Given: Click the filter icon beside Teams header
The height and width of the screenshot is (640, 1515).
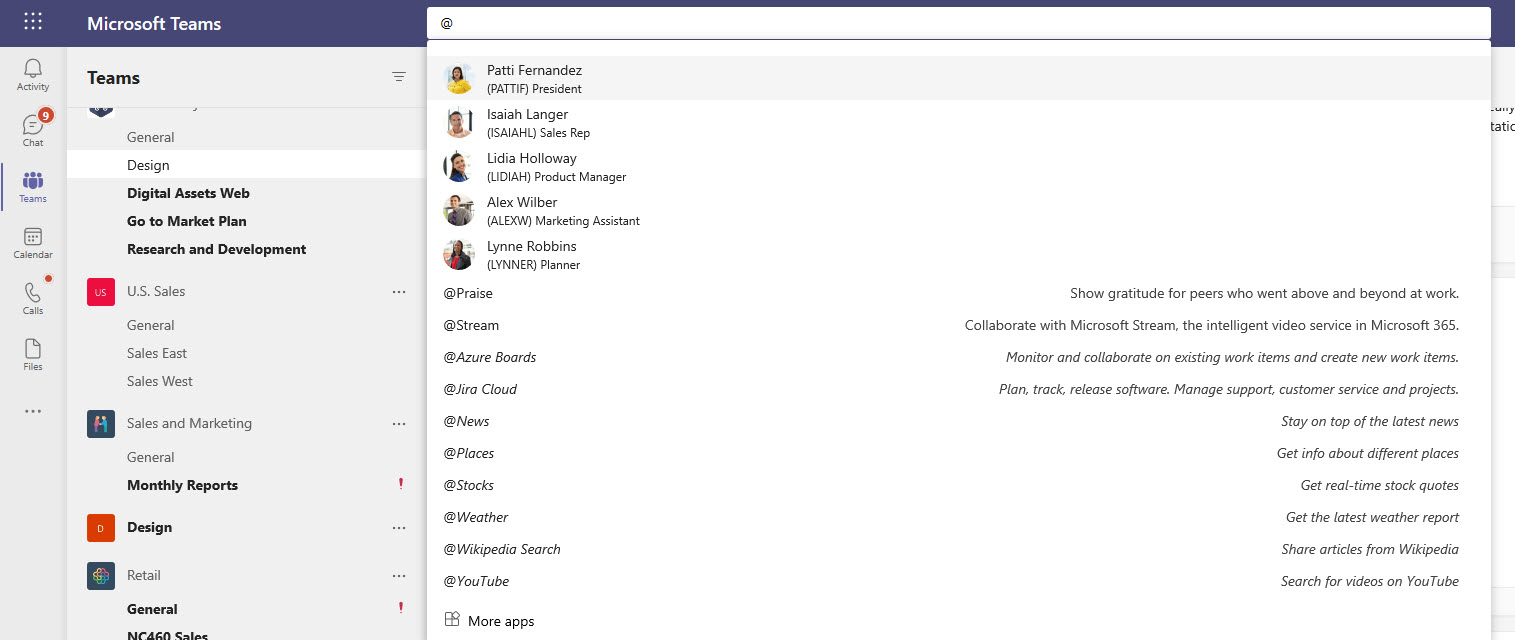Looking at the screenshot, I should click(x=399, y=77).
